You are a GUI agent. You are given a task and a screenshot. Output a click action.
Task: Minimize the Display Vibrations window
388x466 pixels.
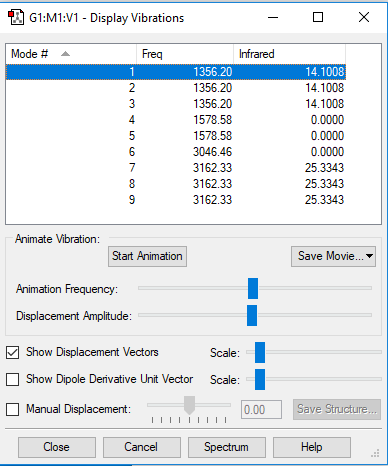click(273, 17)
